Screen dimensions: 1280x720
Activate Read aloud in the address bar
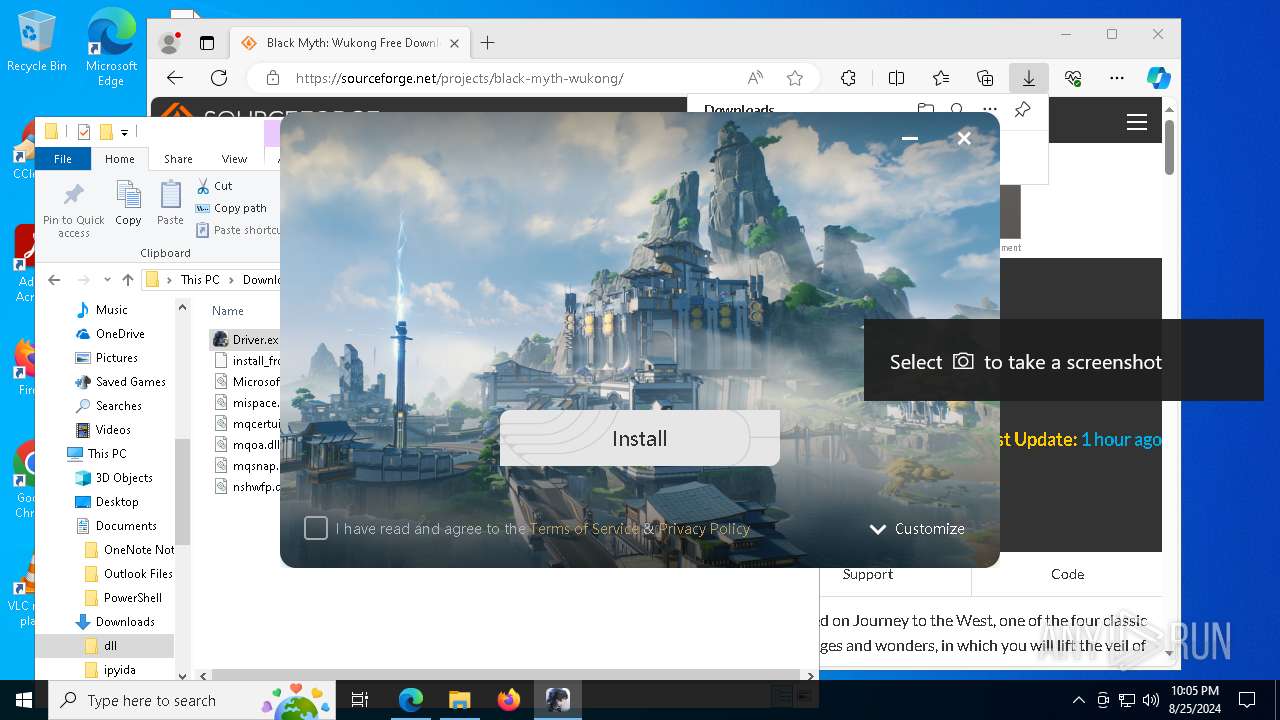(x=755, y=78)
